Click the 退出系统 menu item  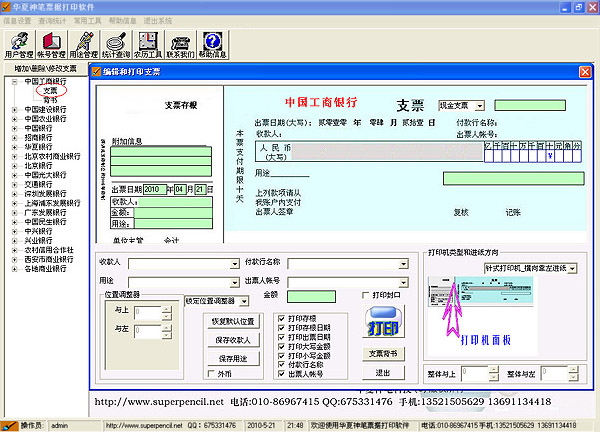point(158,21)
